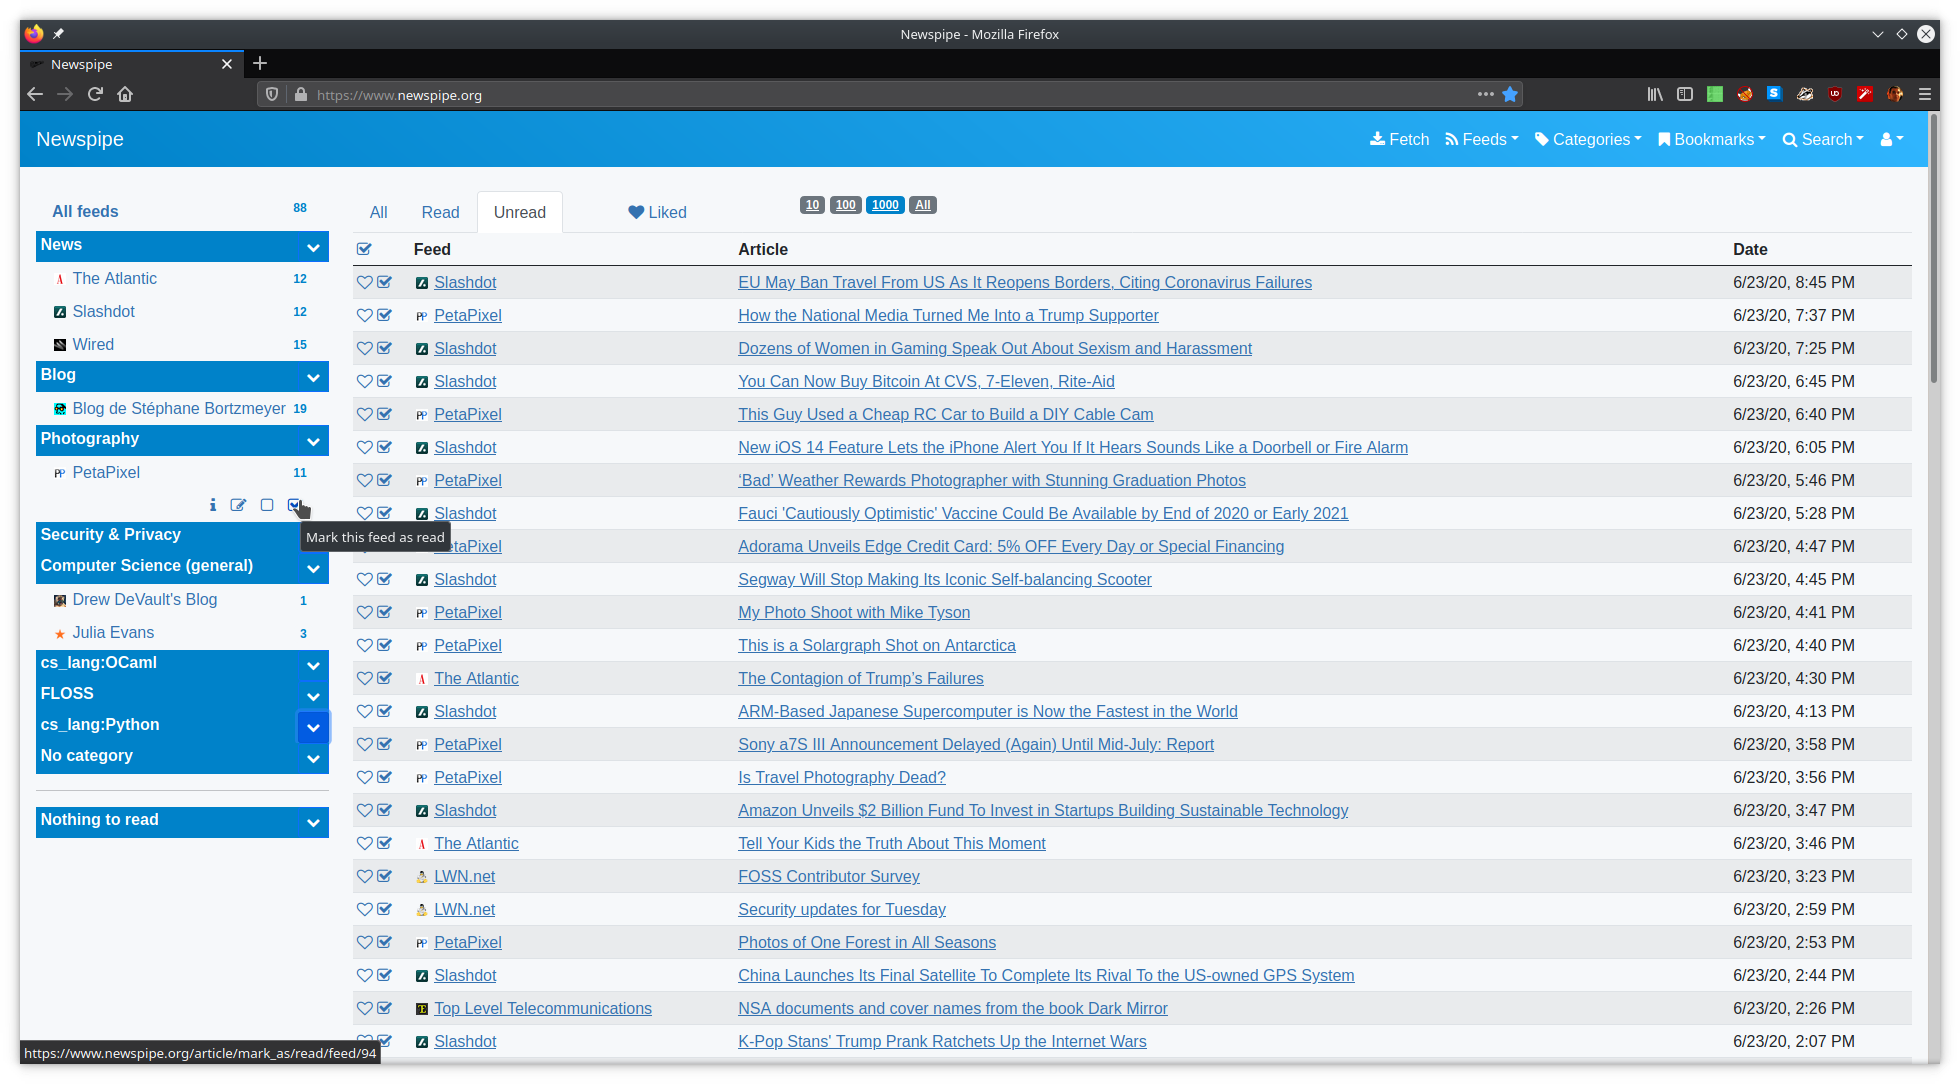Screen dimensions: 1960x1084
Task: Open The Atlantic feed in sidebar
Action: point(114,279)
